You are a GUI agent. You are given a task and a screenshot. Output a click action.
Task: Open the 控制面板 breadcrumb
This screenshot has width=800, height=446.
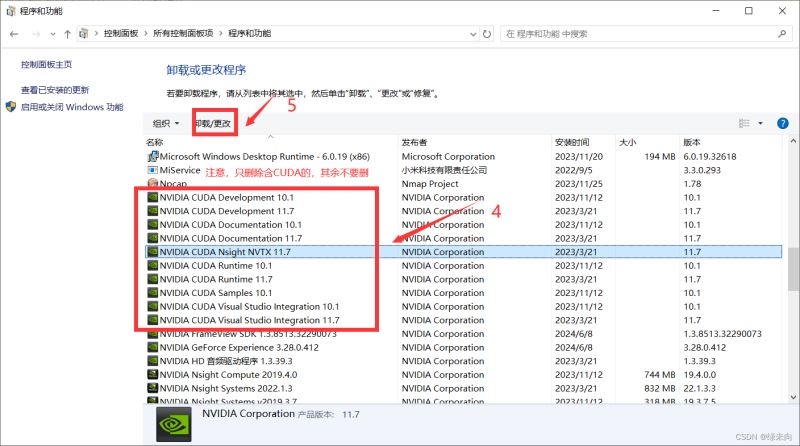tap(121, 33)
